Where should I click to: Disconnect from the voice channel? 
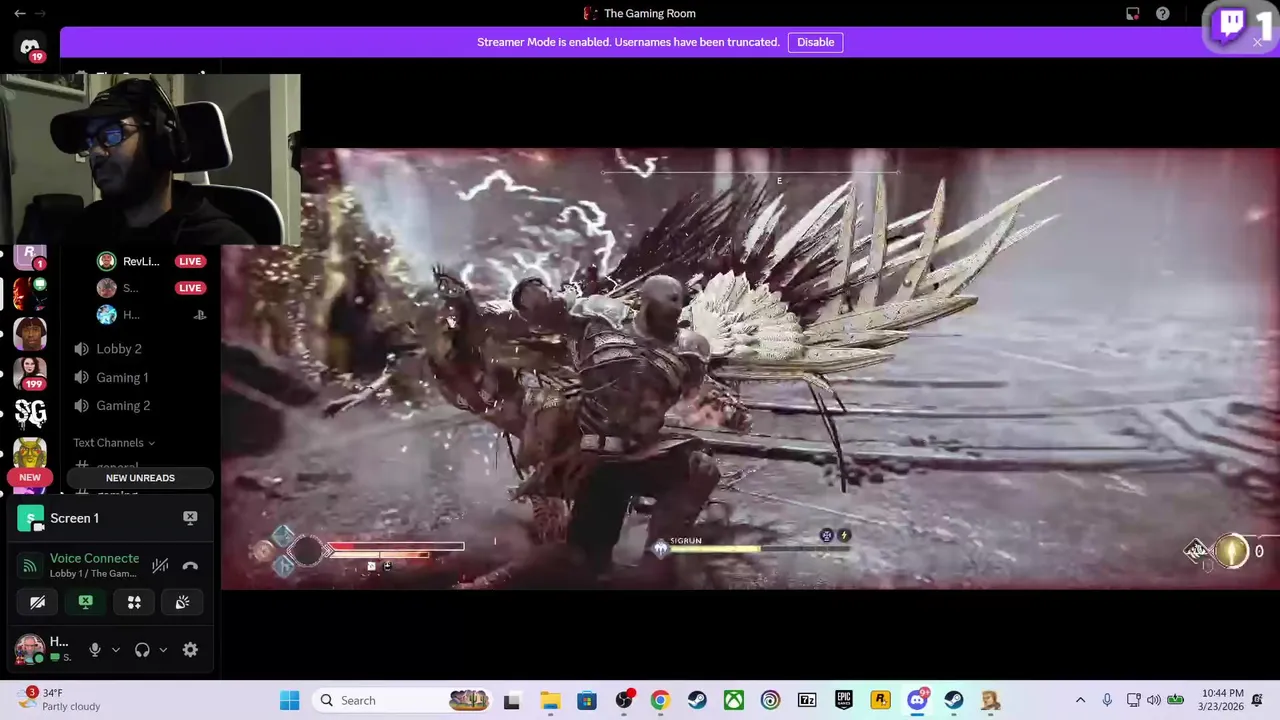190,566
